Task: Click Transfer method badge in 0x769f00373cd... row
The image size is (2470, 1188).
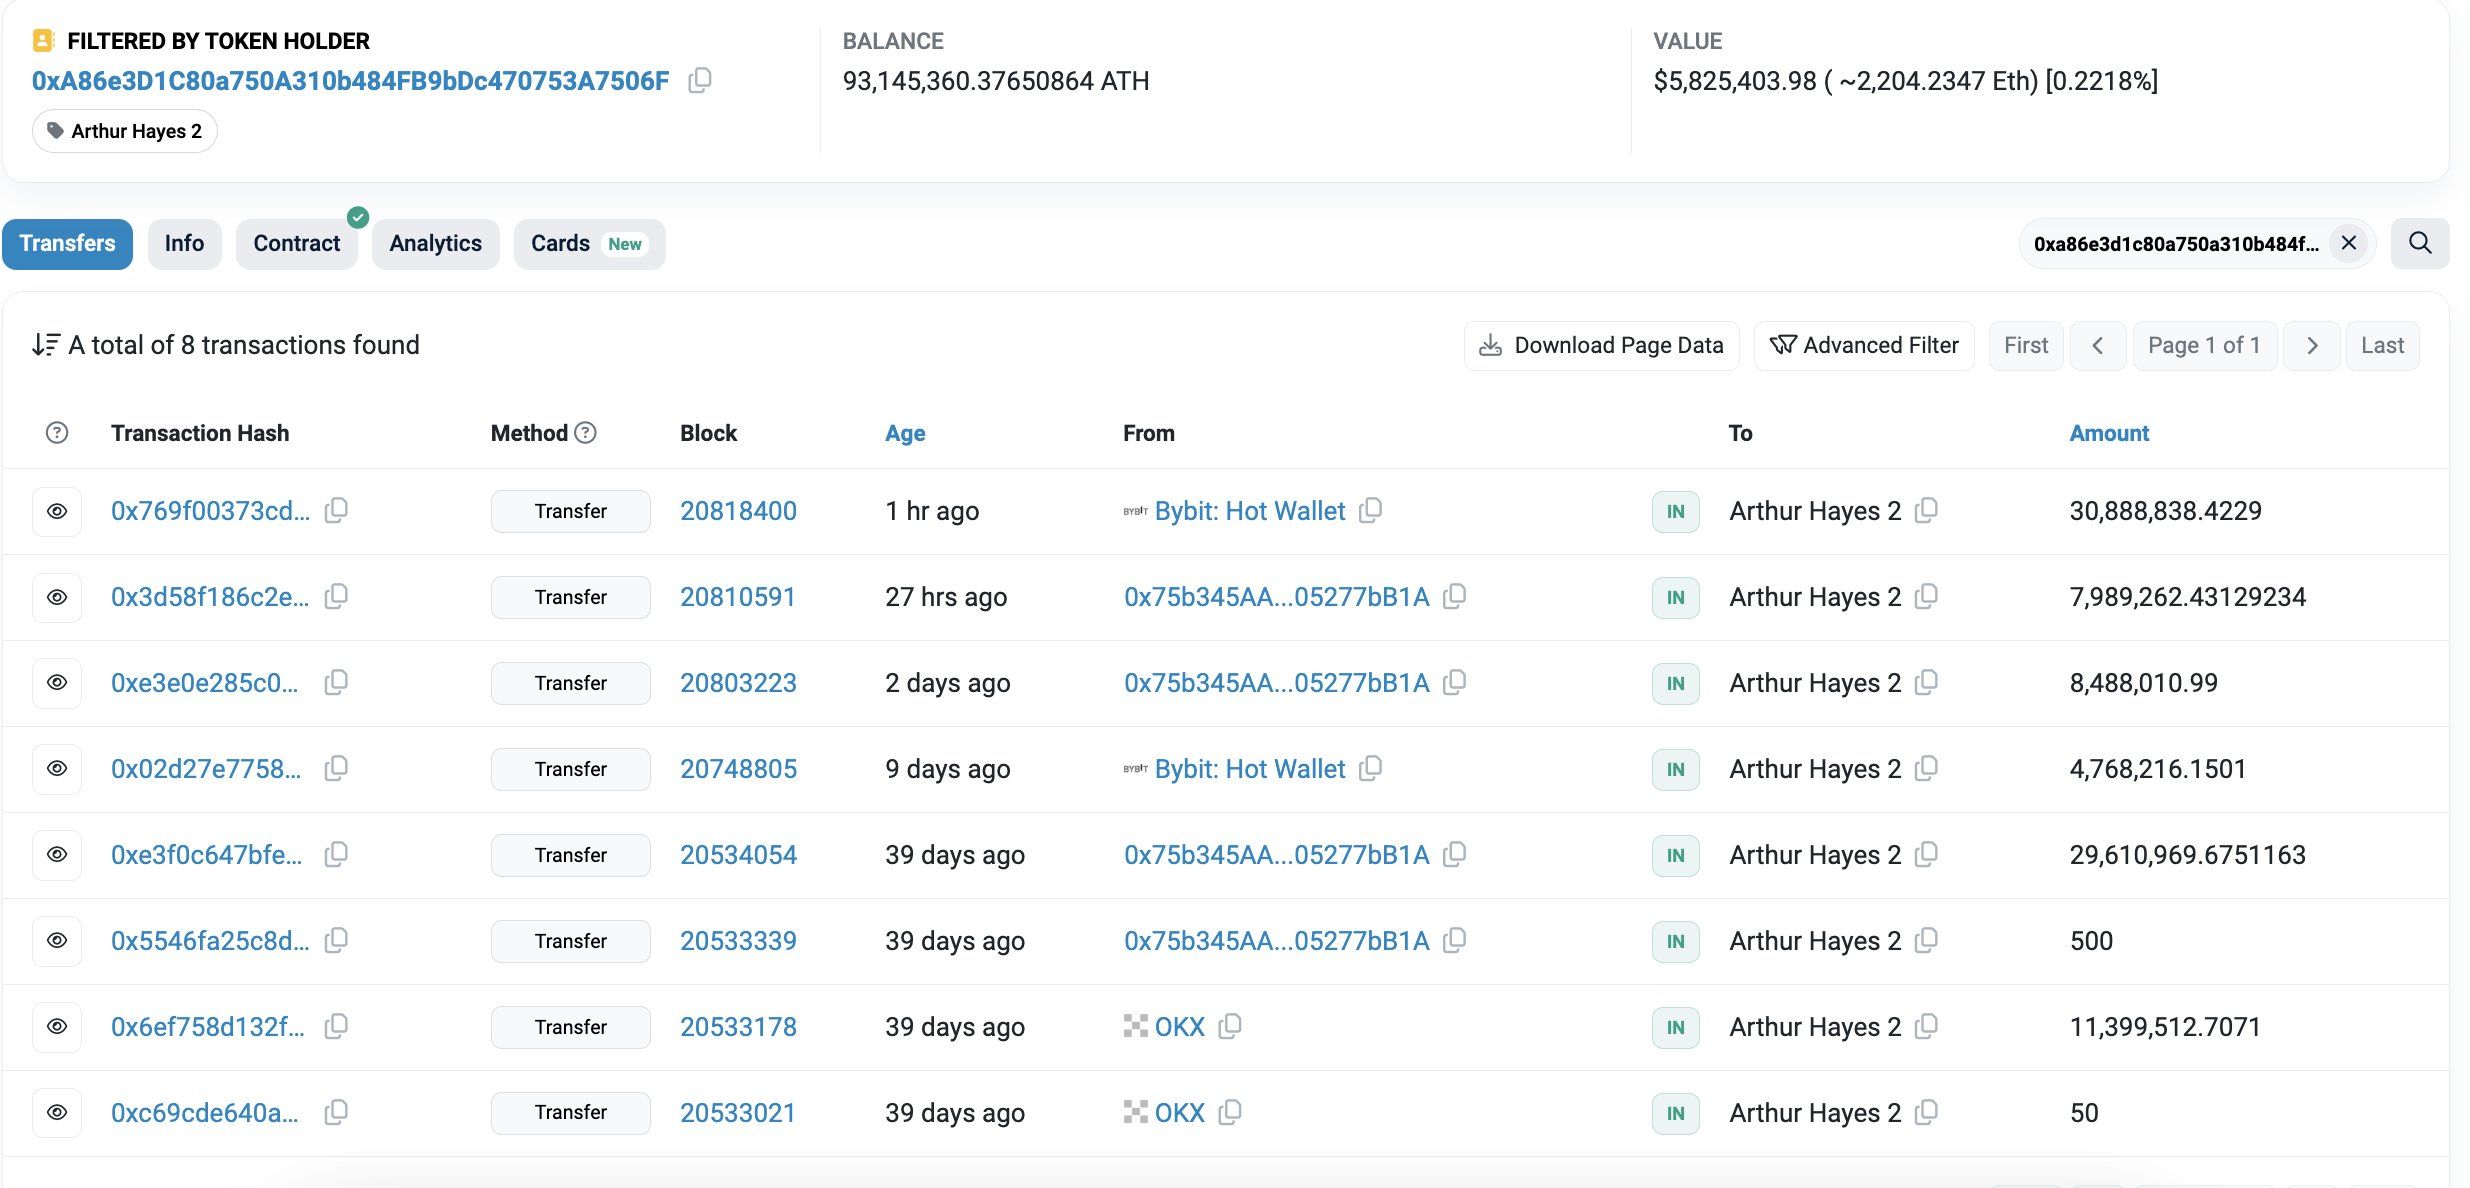Action: pos(570,511)
